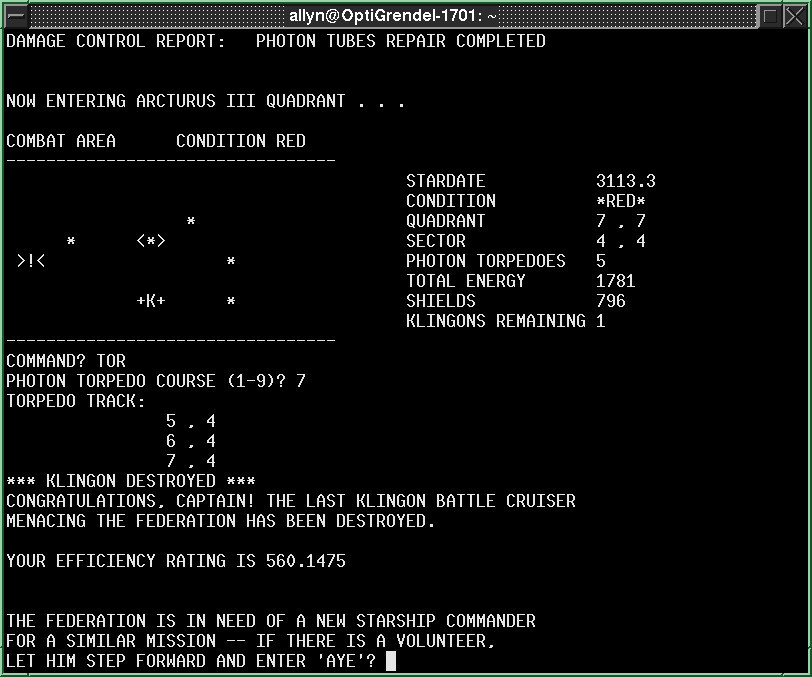Viewport: 812px width, 677px height.
Task: Click the *** KLINGON DESTROYED *** message
Action: (x=131, y=481)
